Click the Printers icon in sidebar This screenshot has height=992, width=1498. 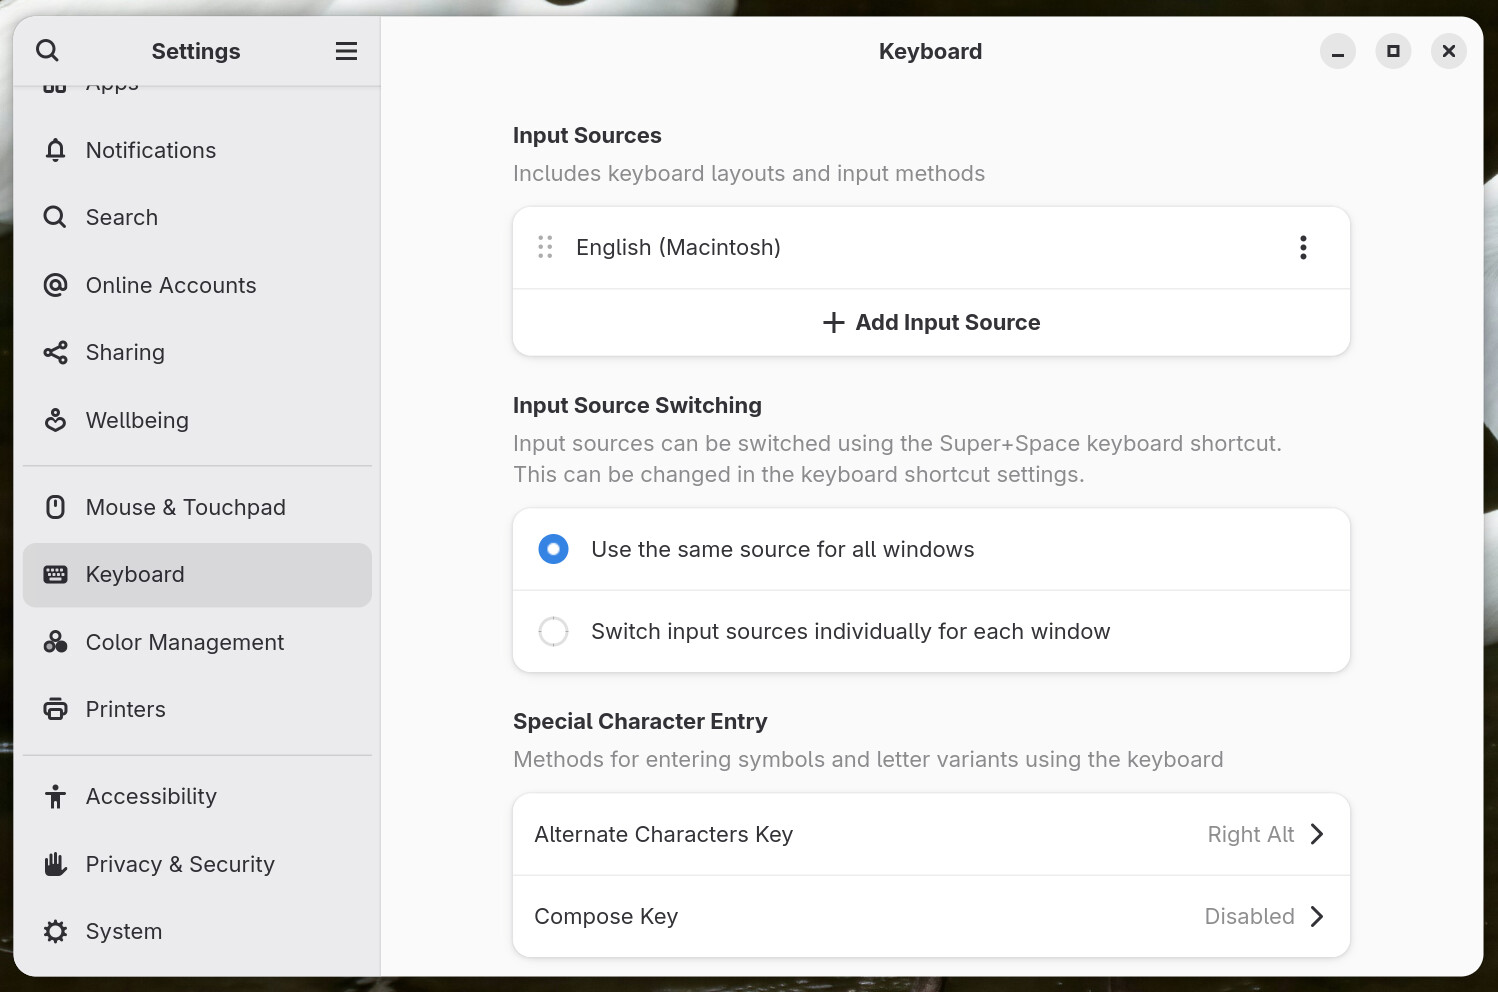[56, 709]
